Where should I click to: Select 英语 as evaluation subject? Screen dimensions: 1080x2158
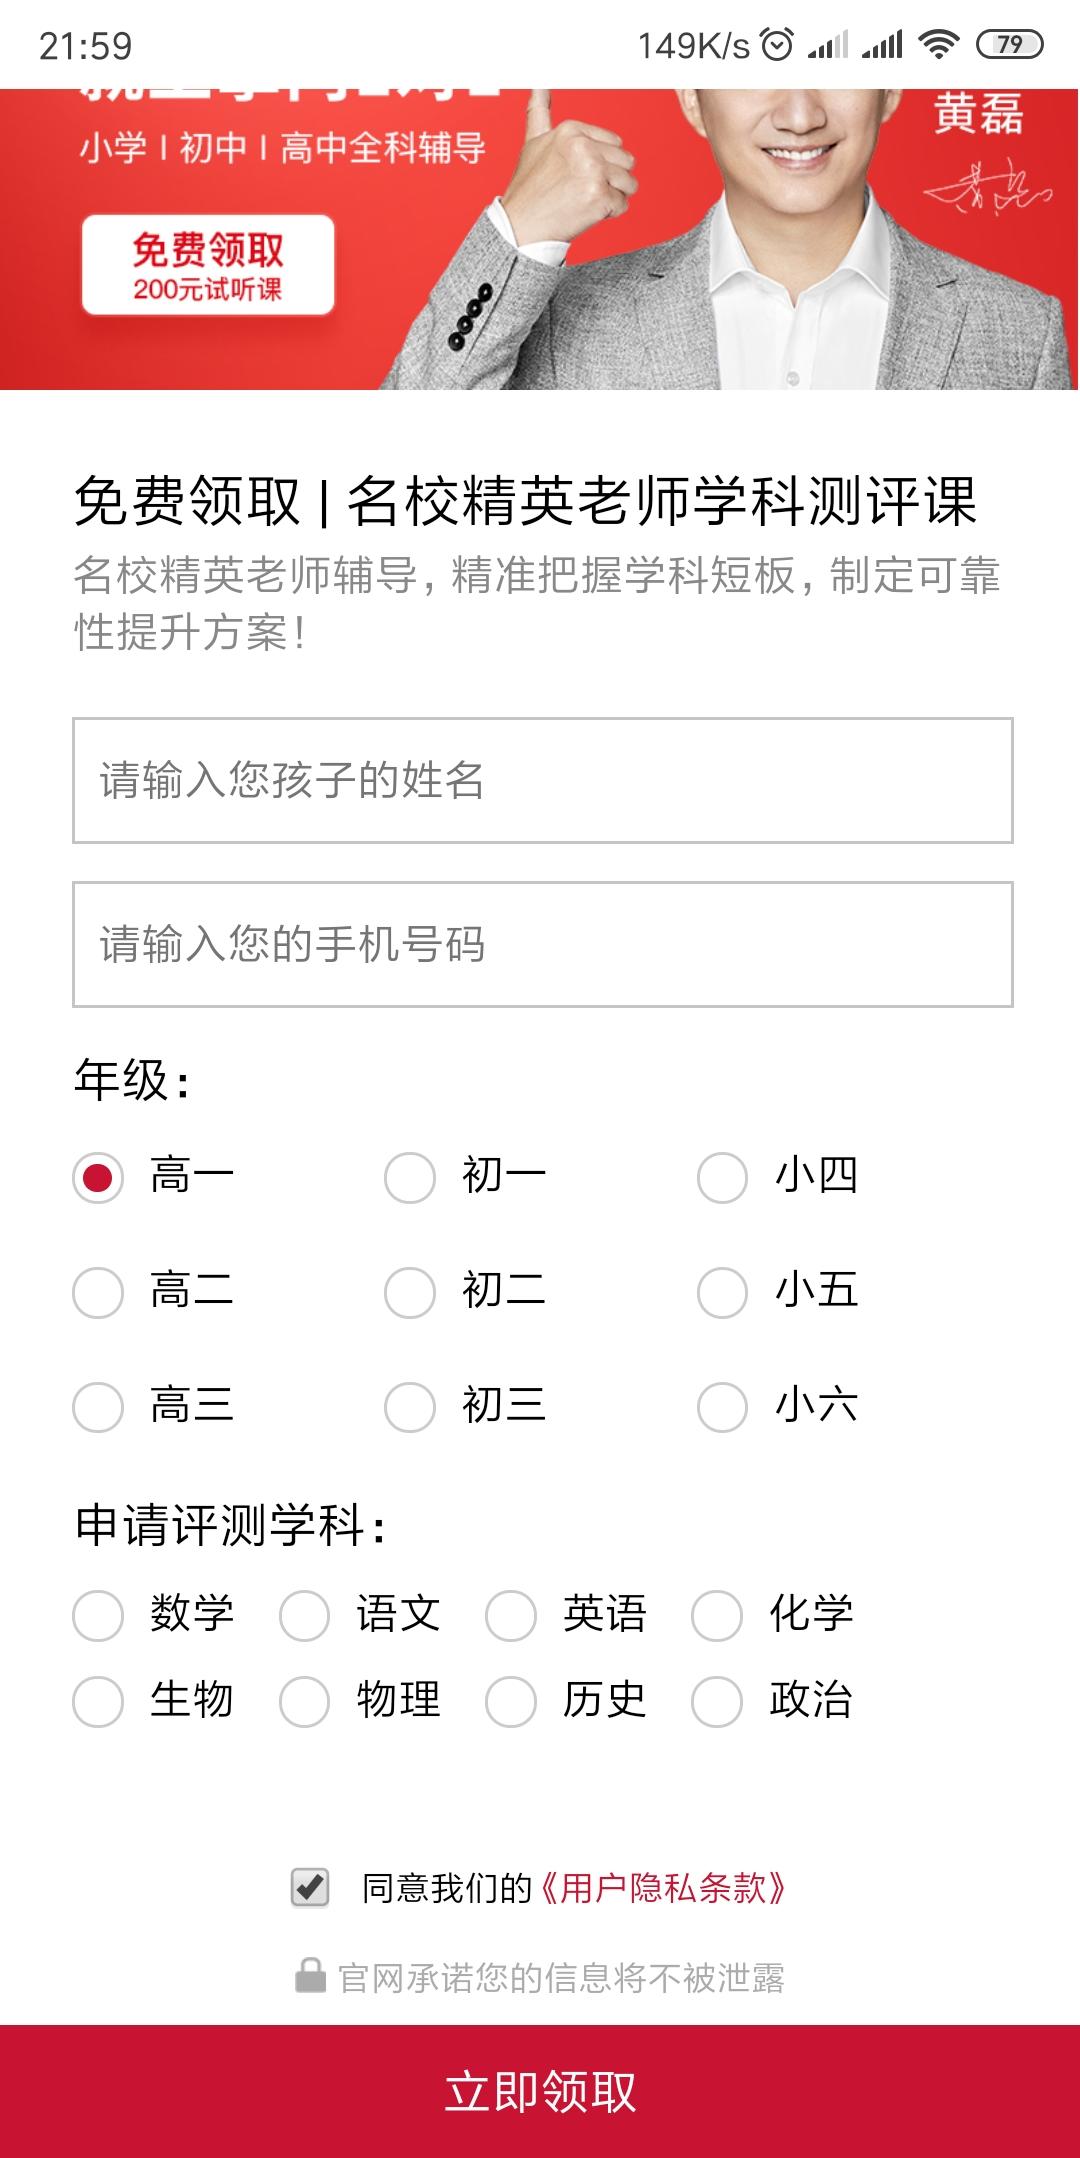point(511,1616)
